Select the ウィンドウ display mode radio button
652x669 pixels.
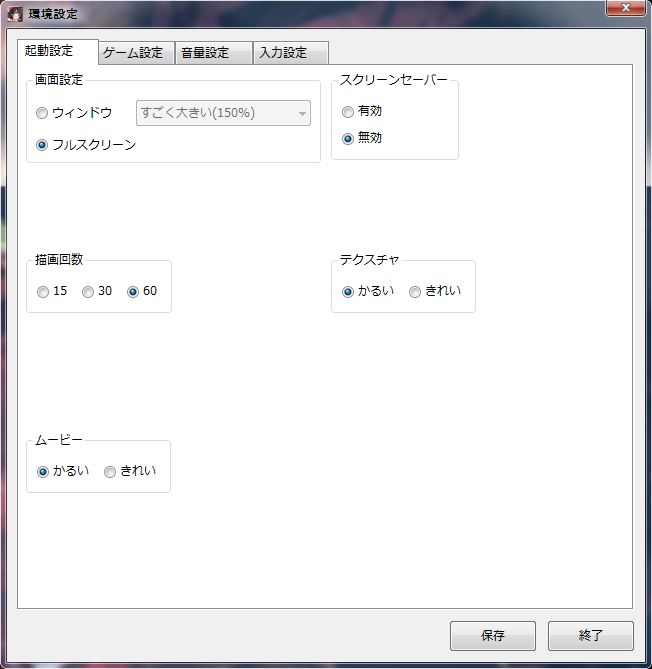coord(42,113)
